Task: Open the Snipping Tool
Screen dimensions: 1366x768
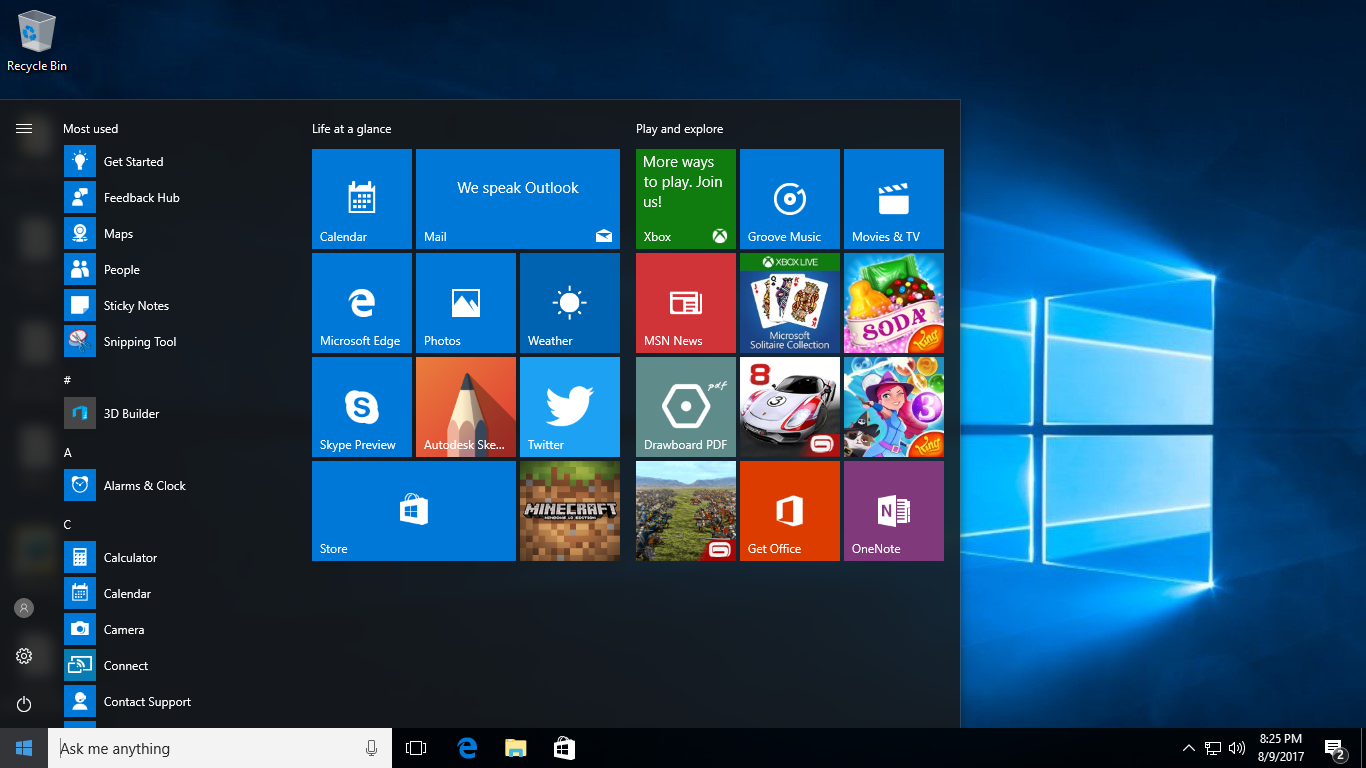Action: pos(180,342)
